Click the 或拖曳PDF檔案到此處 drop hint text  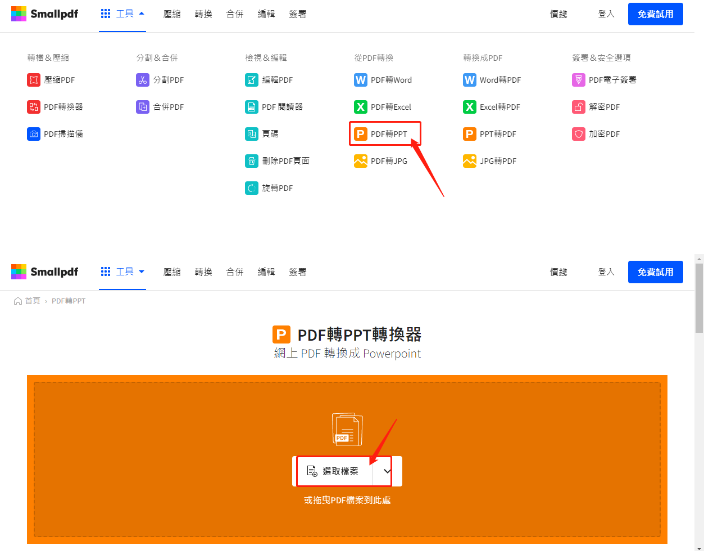point(347,500)
